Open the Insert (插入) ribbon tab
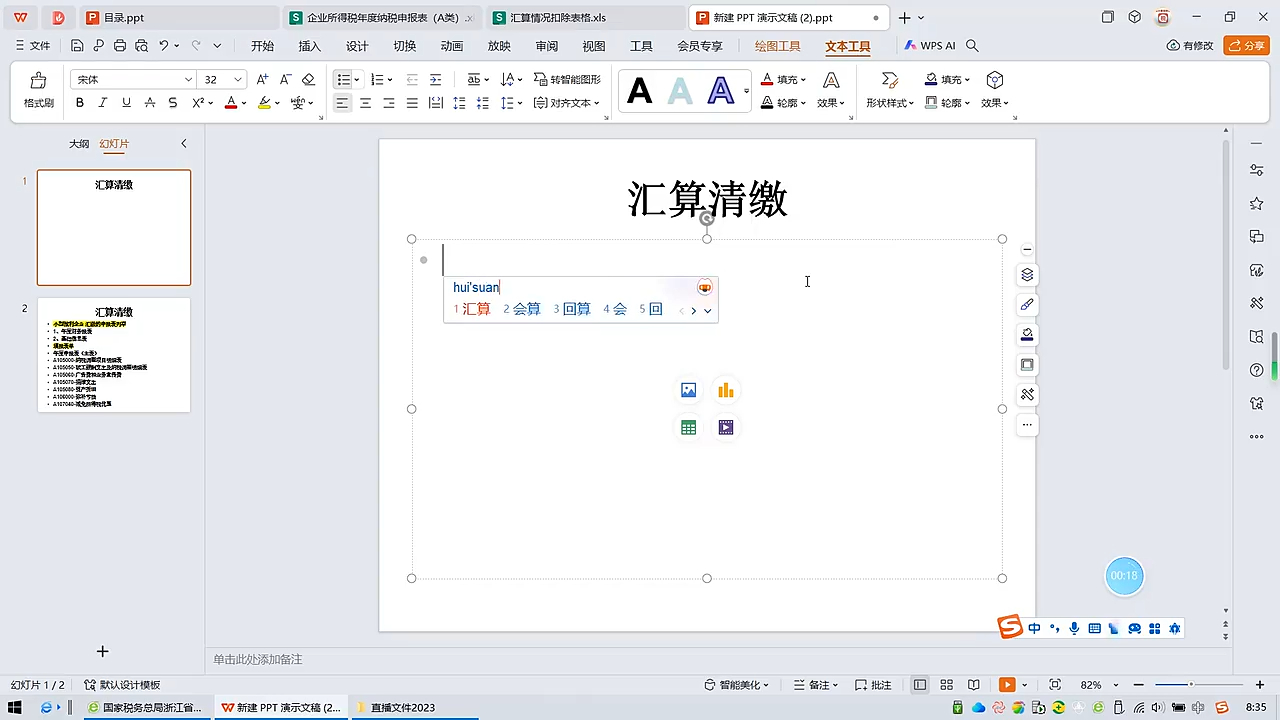The image size is (1280, 720). 310,46
